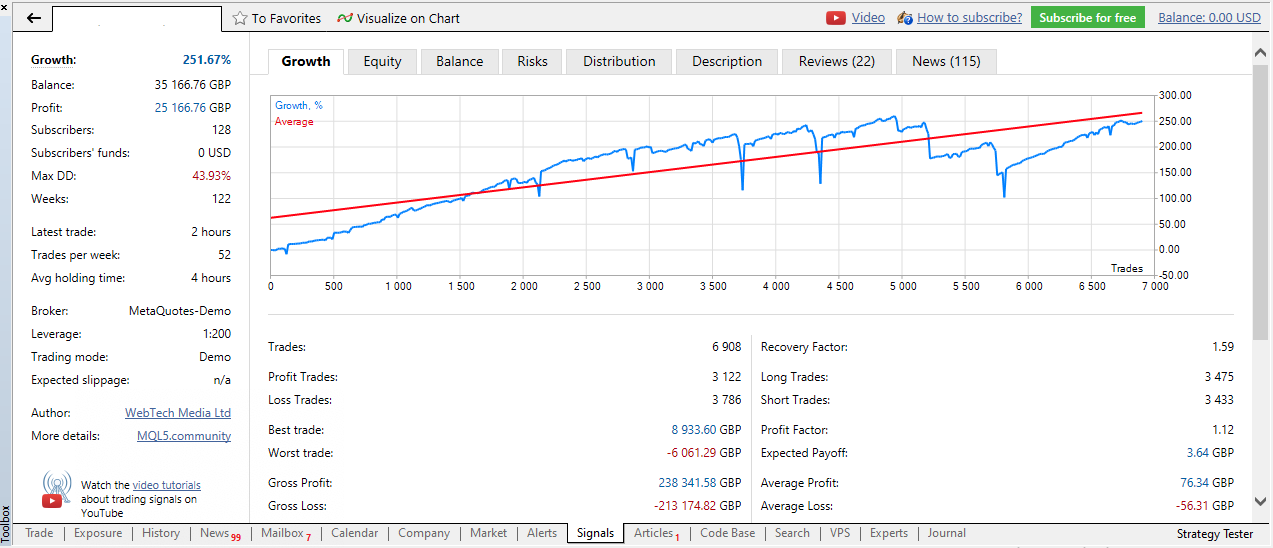Click the back arrow button
This screenshot has width=1273, height=548.
34,18
